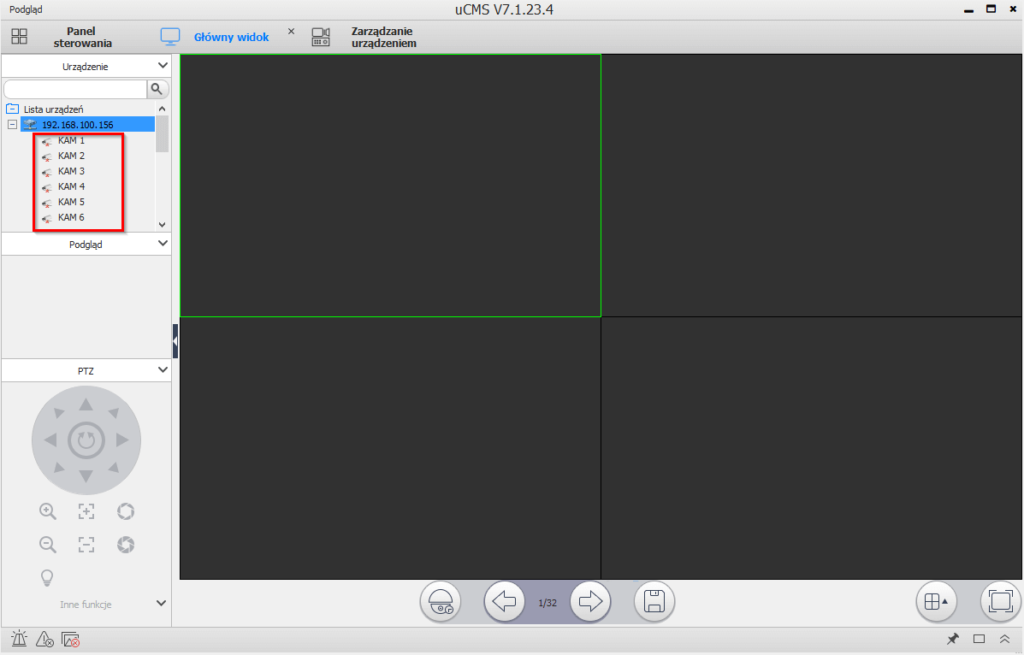Click the dome camera button in bottom toolbar
This screenshot has height=655, width=1024.
pos(440,601)
